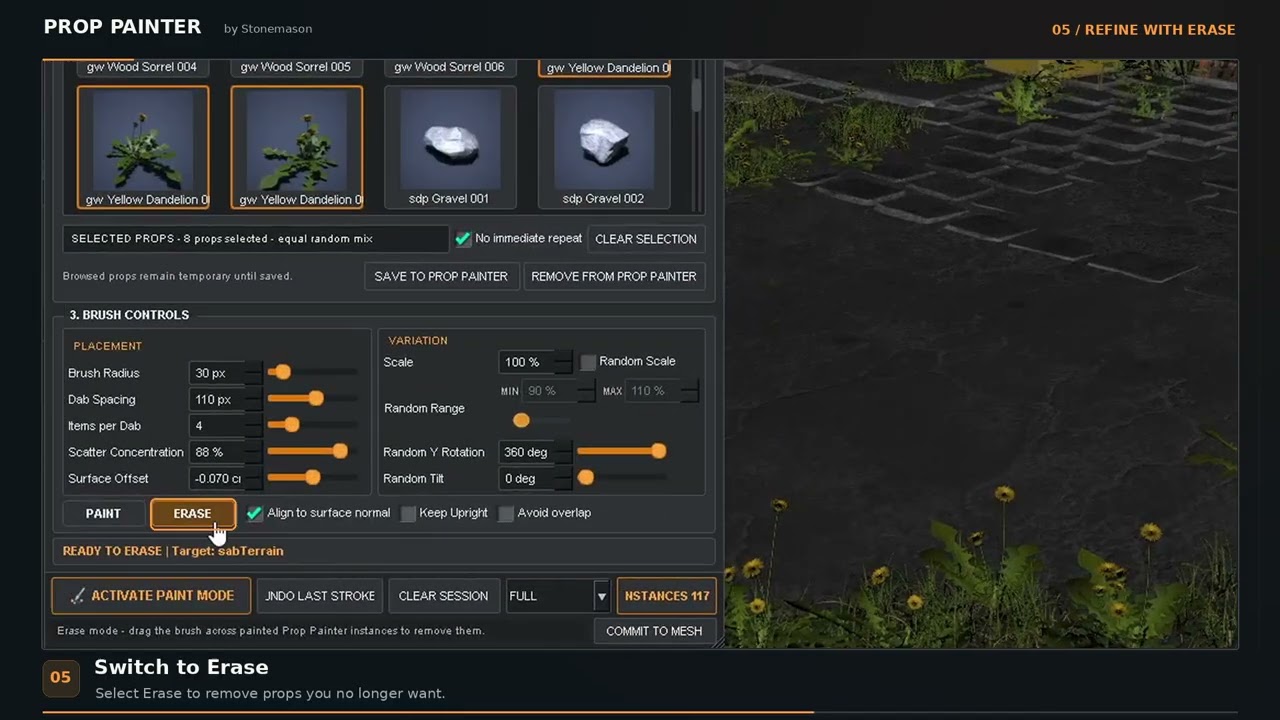Image resolution: width=1280 pixels, height=720 pixels.
Task: Select the sdp Gravel 001 prop thumbnail
Action: [x=450, y=147]
